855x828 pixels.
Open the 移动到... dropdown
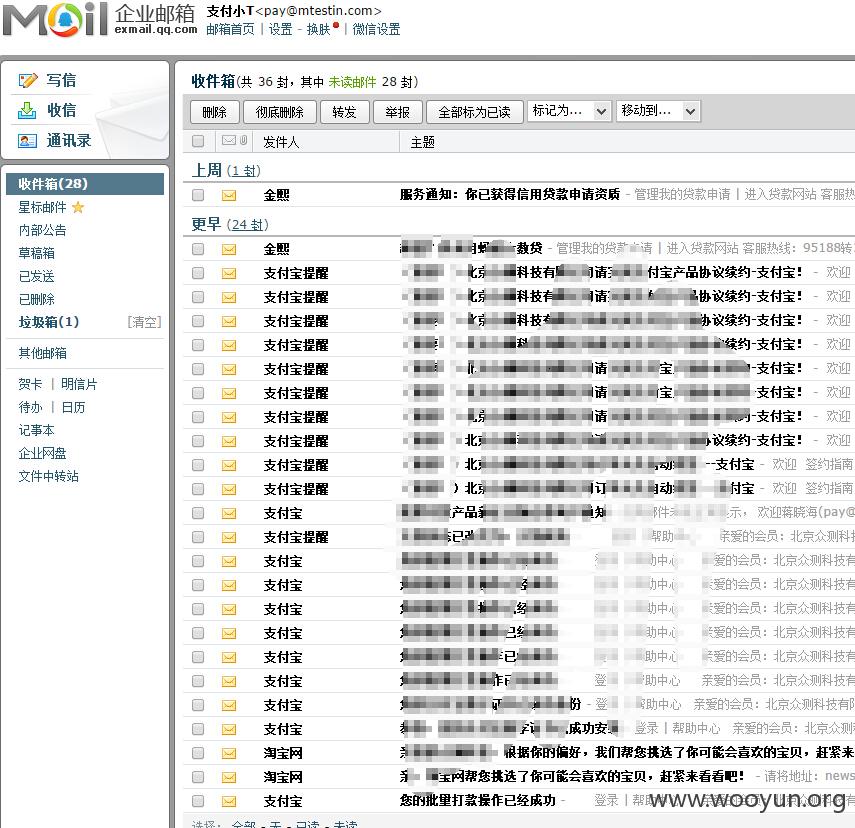pyautogui.click(x=658, y=111)
